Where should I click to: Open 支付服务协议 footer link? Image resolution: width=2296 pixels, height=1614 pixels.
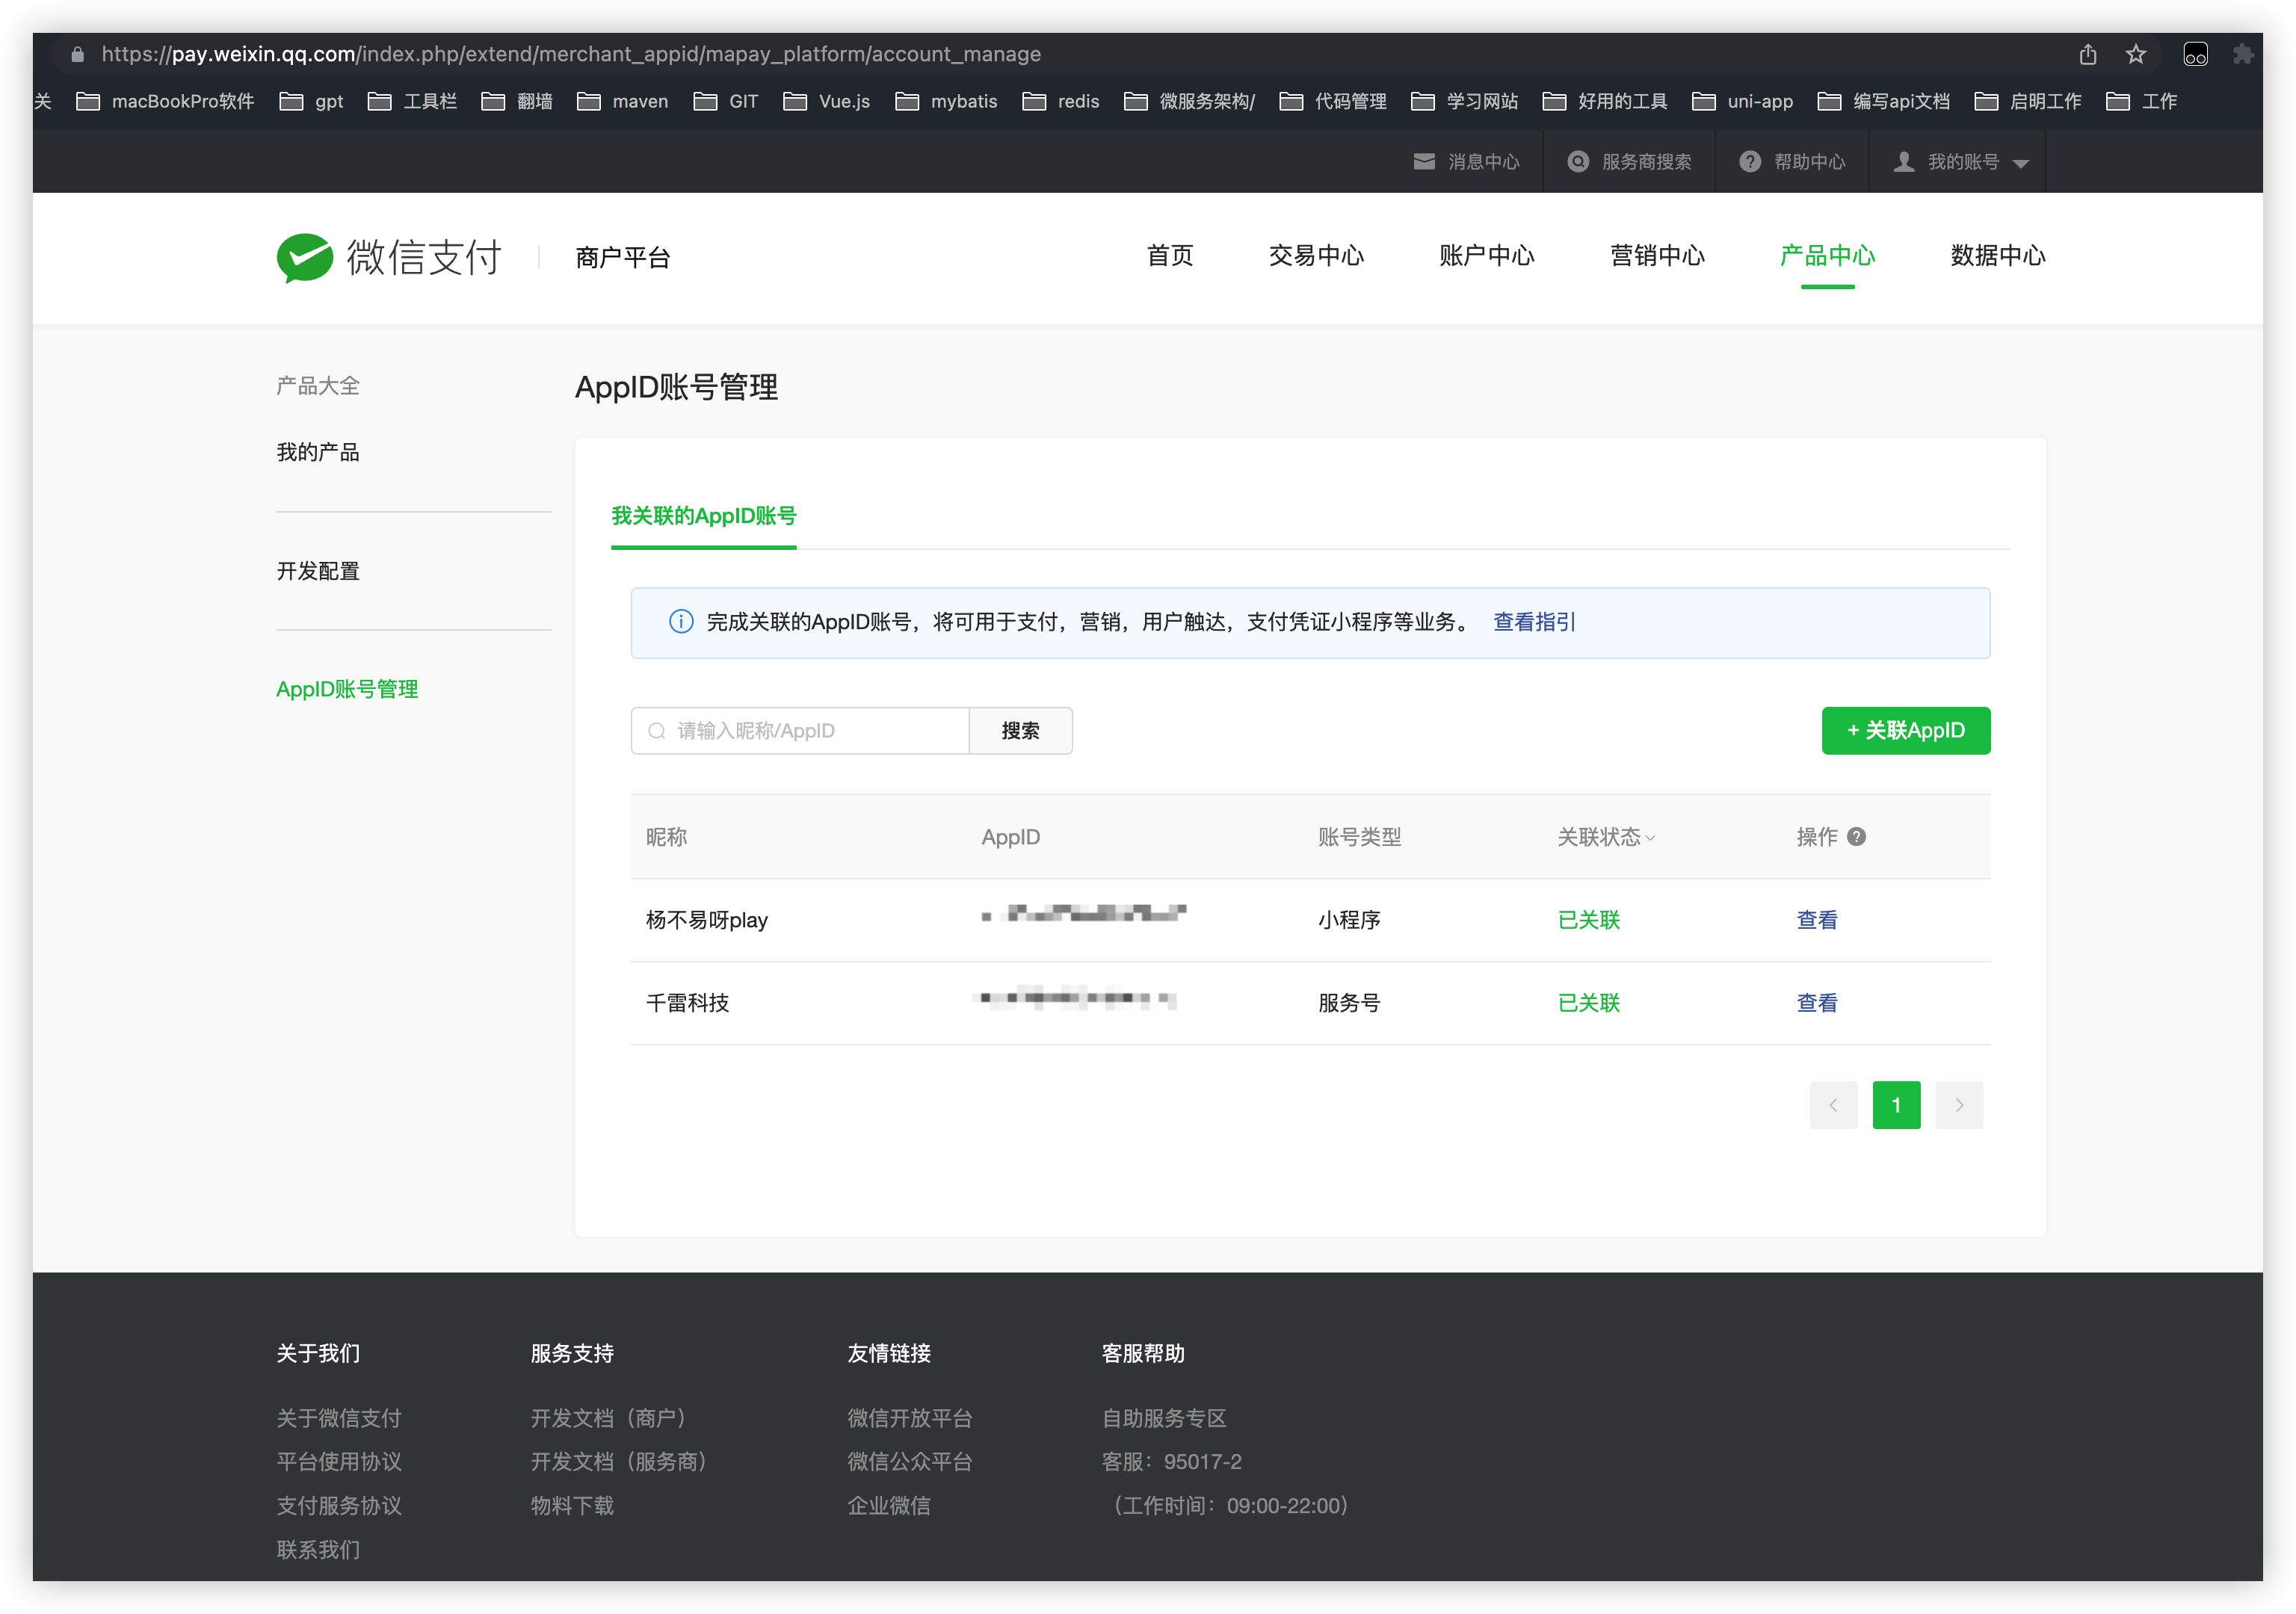[339, 1506]
